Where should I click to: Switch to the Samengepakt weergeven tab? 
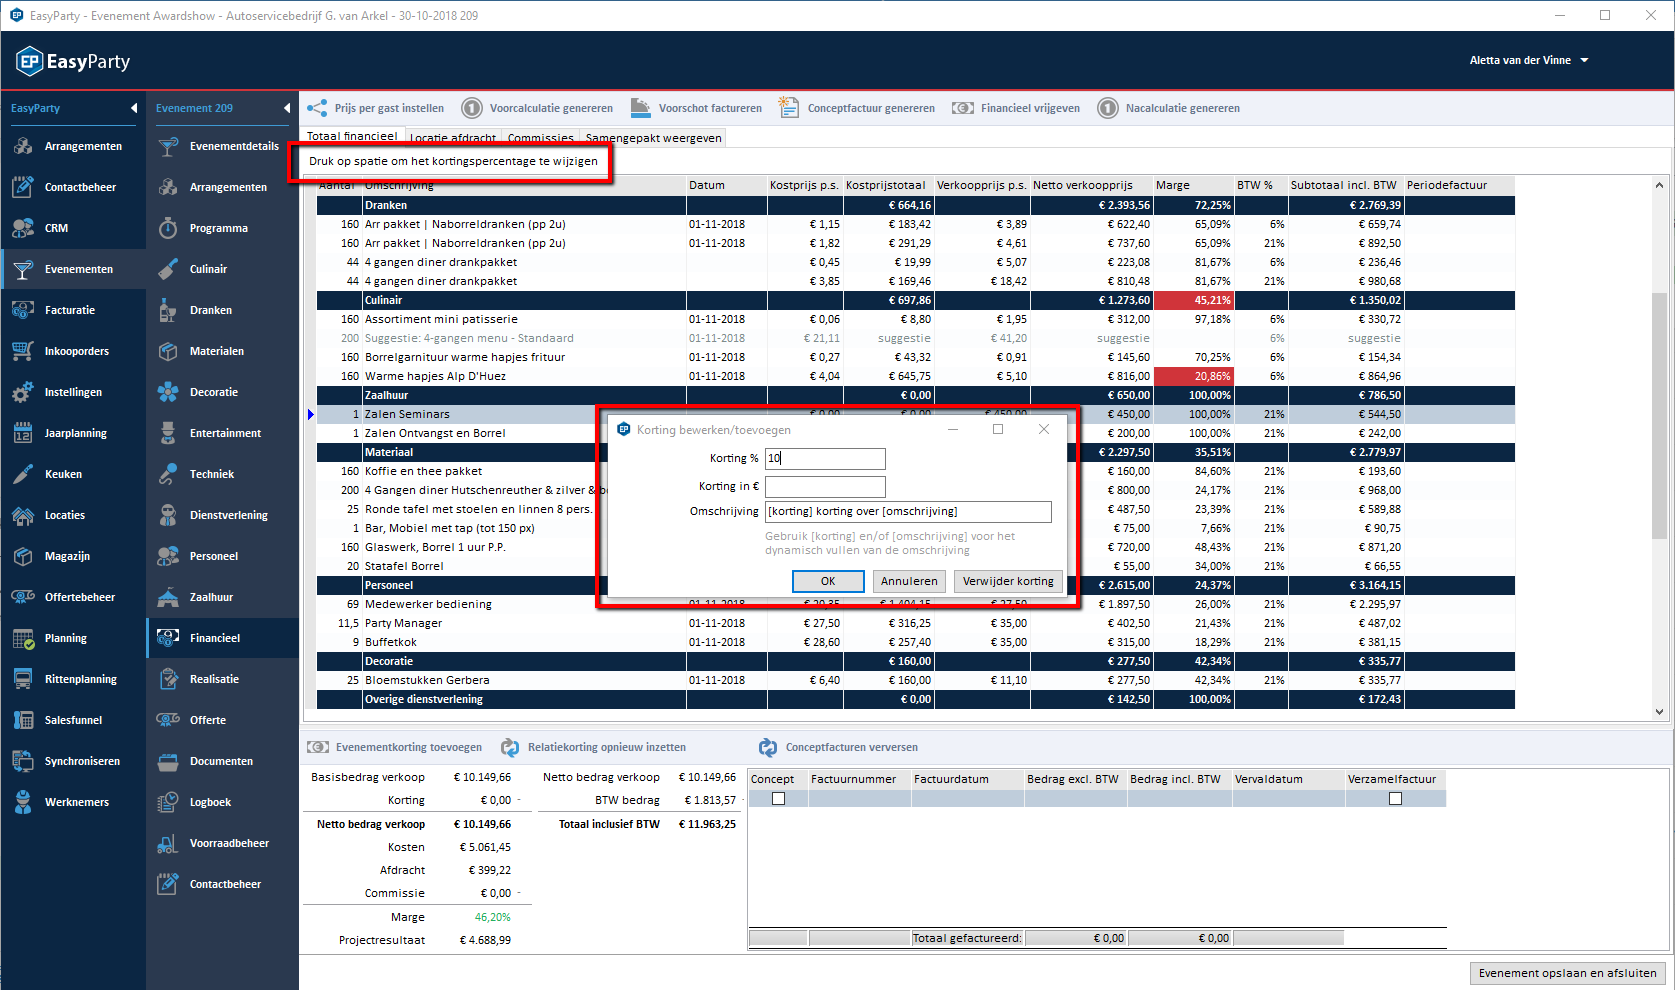(653, 138)
